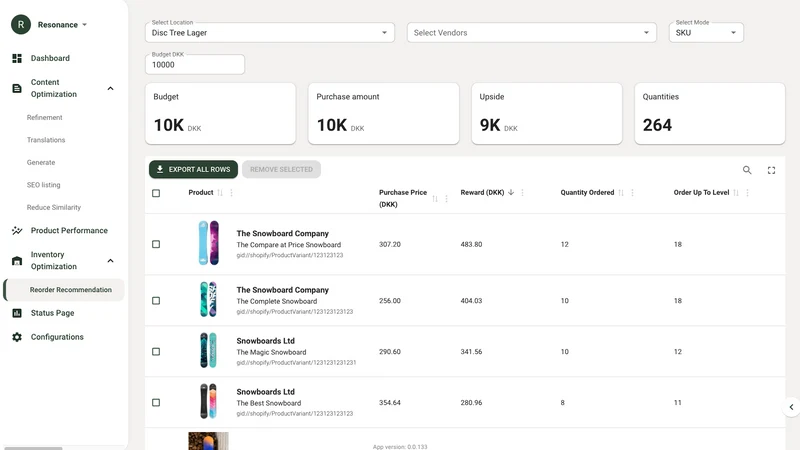The width and height of the screenshot is (800, 450).
Task: Click the Configurations gear icon
Action: [x=17, y=337]
